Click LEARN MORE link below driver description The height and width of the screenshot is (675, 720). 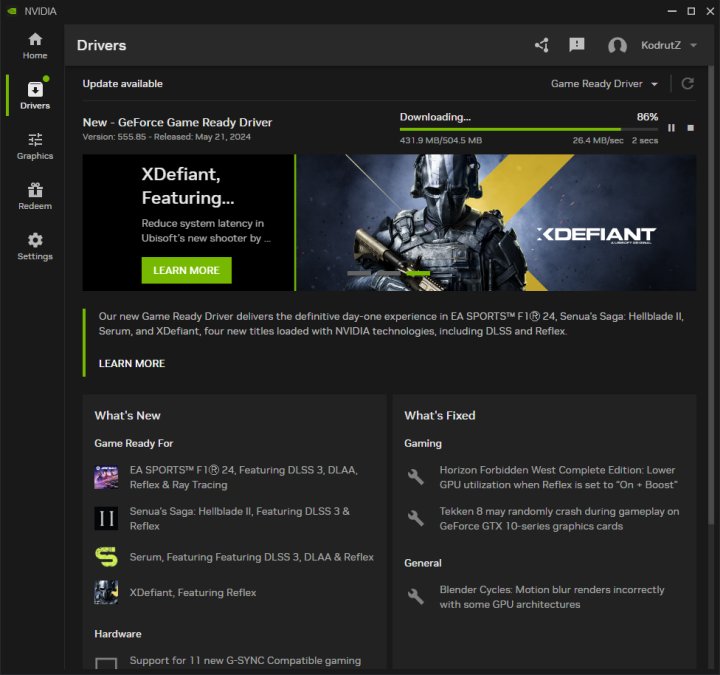click(132, 363)
